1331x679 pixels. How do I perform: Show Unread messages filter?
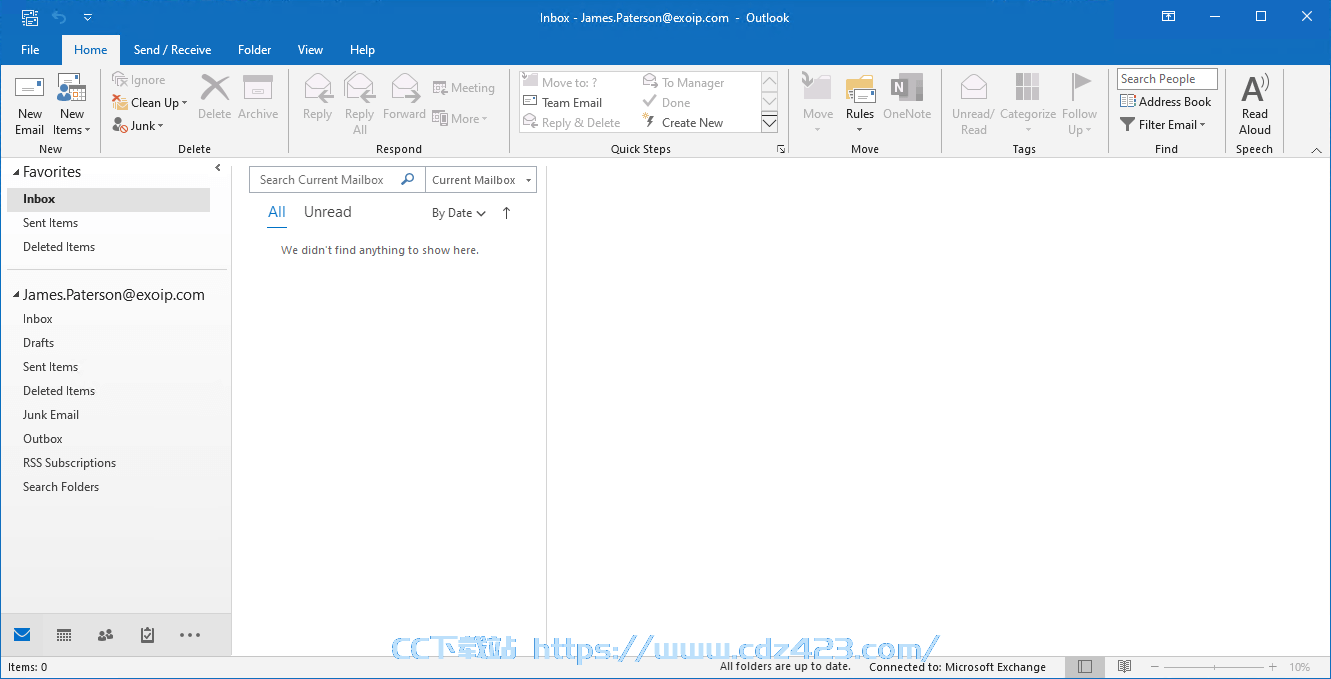(x=327, y=212)
